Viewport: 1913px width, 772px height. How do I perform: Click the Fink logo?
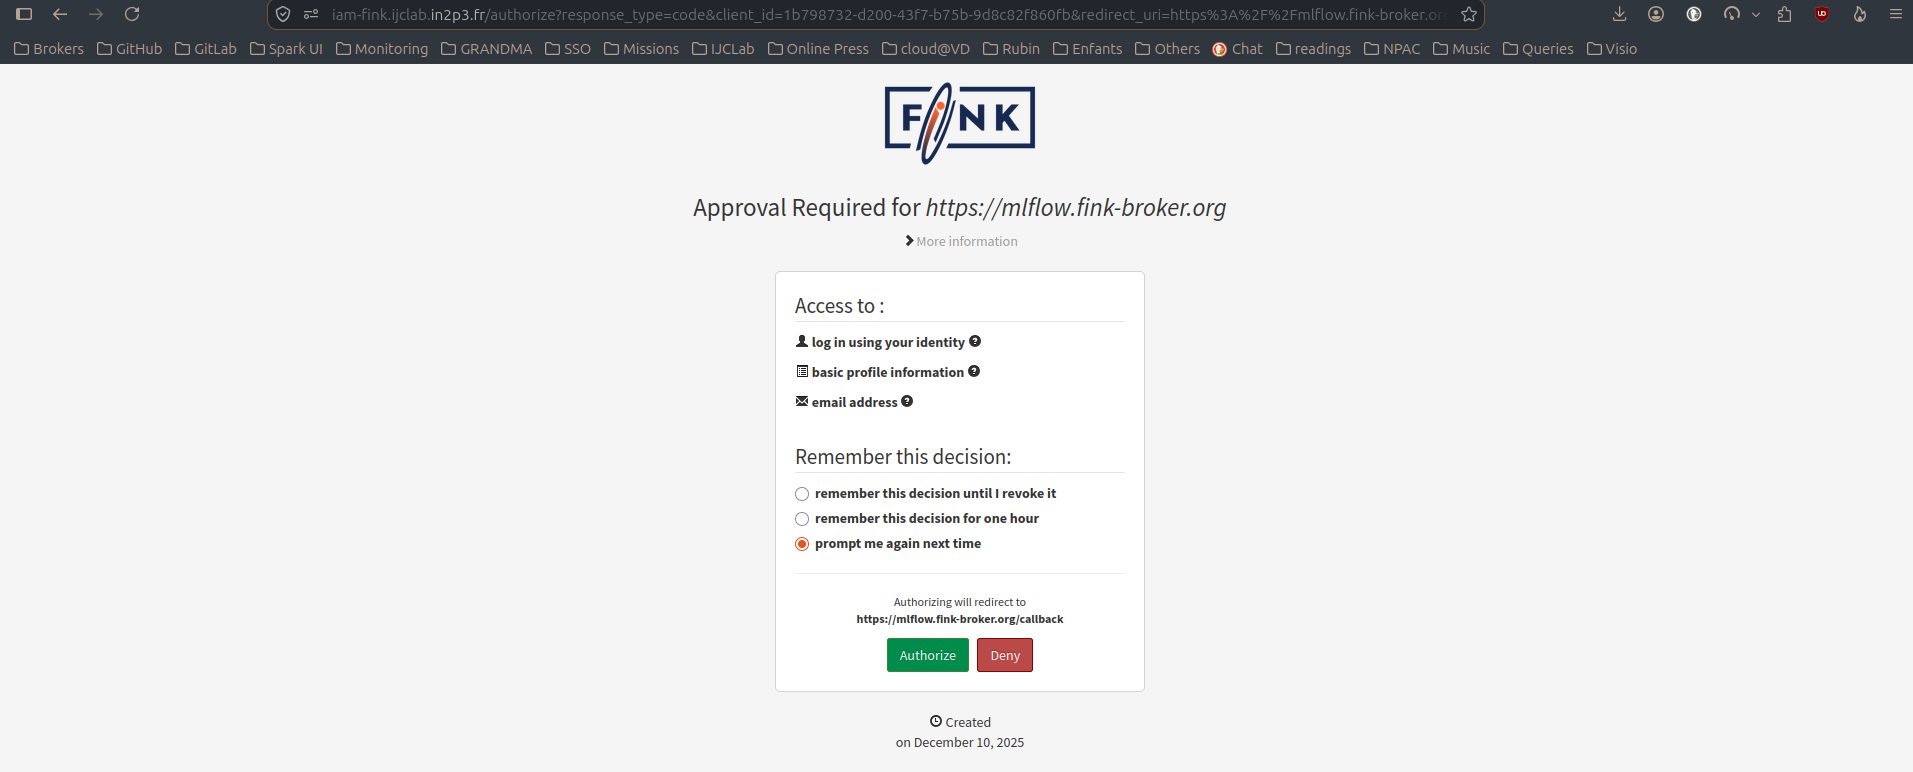(x=960, y=122)
